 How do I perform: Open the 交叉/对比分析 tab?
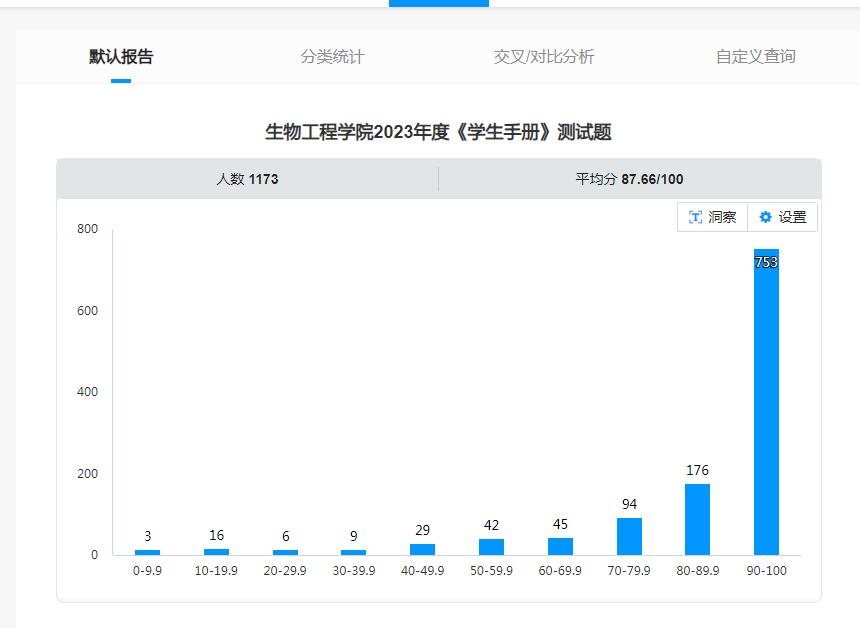[544, 57]
